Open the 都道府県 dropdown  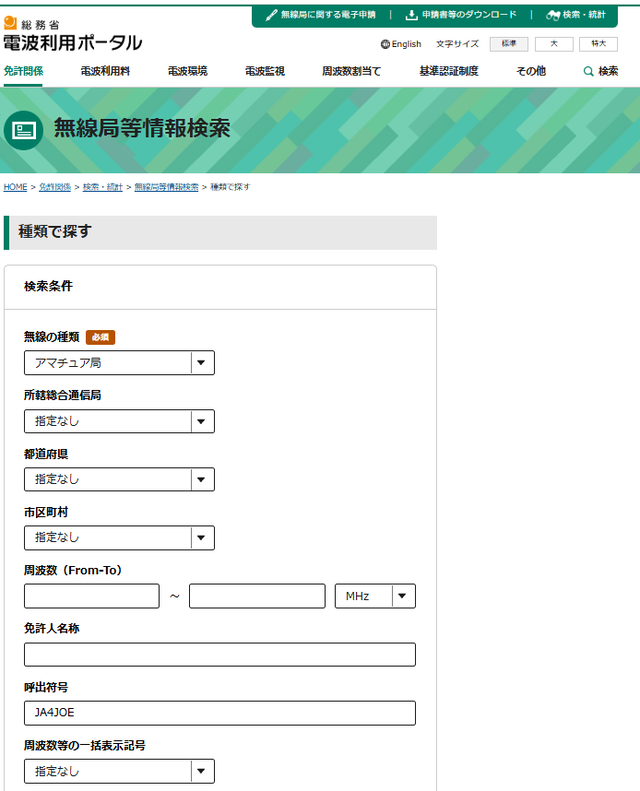point(120,479)
